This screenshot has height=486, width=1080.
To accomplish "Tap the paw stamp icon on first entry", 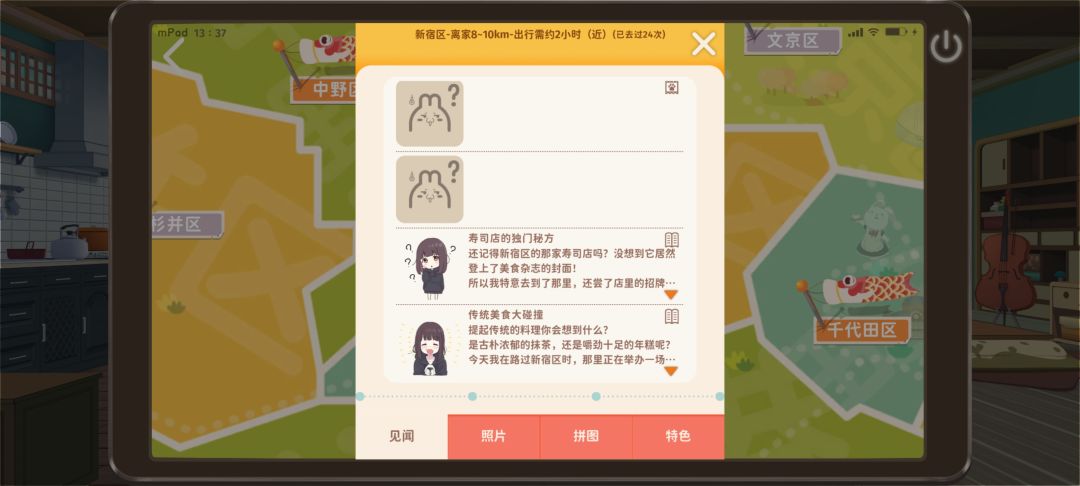I will (672, 87).
